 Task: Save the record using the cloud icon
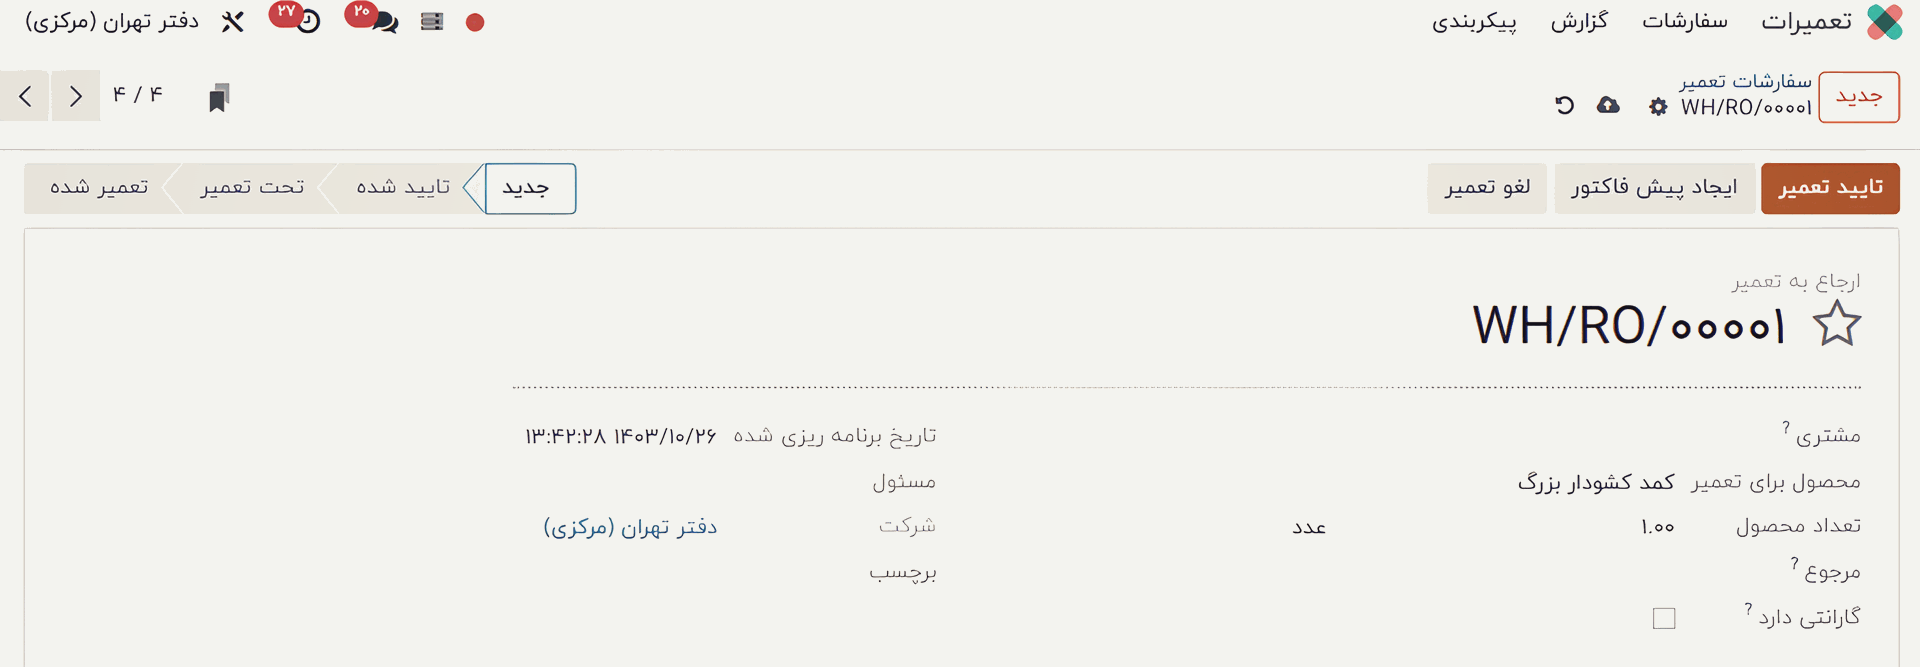pyautogui.click(x=1608, y=104)
